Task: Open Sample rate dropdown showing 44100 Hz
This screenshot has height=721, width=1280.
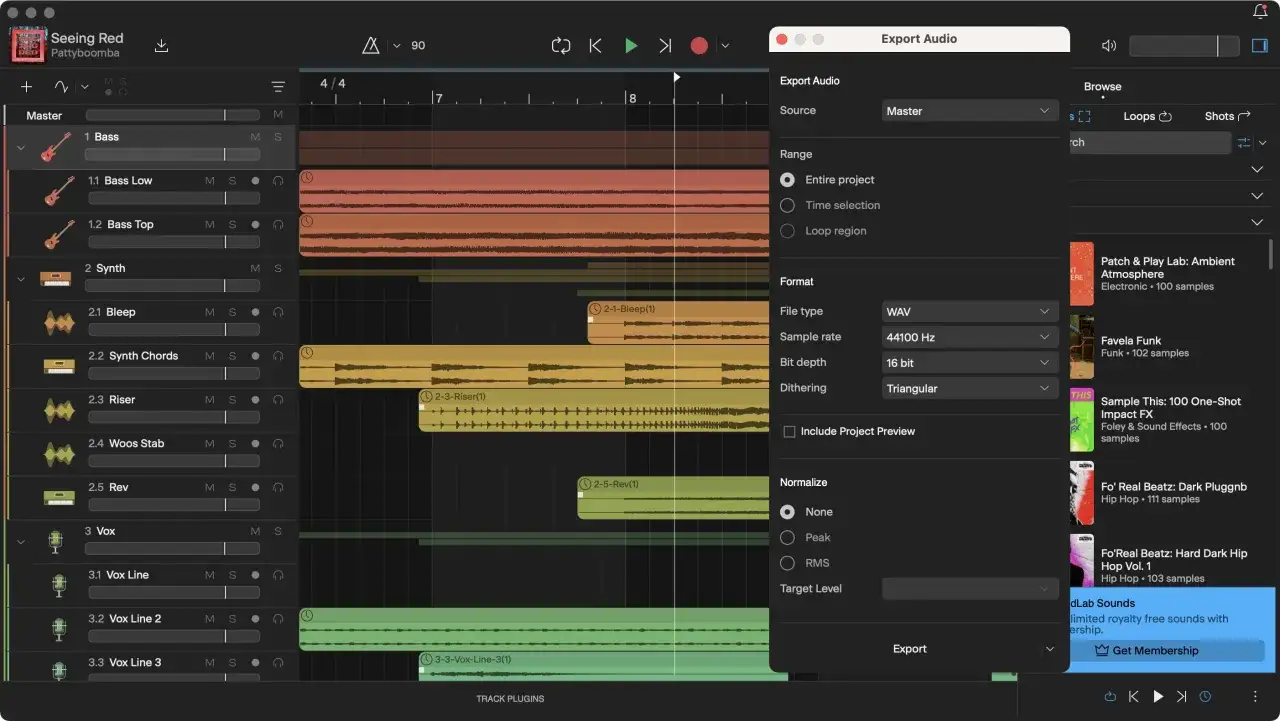Action: click(x=969, y=337)
